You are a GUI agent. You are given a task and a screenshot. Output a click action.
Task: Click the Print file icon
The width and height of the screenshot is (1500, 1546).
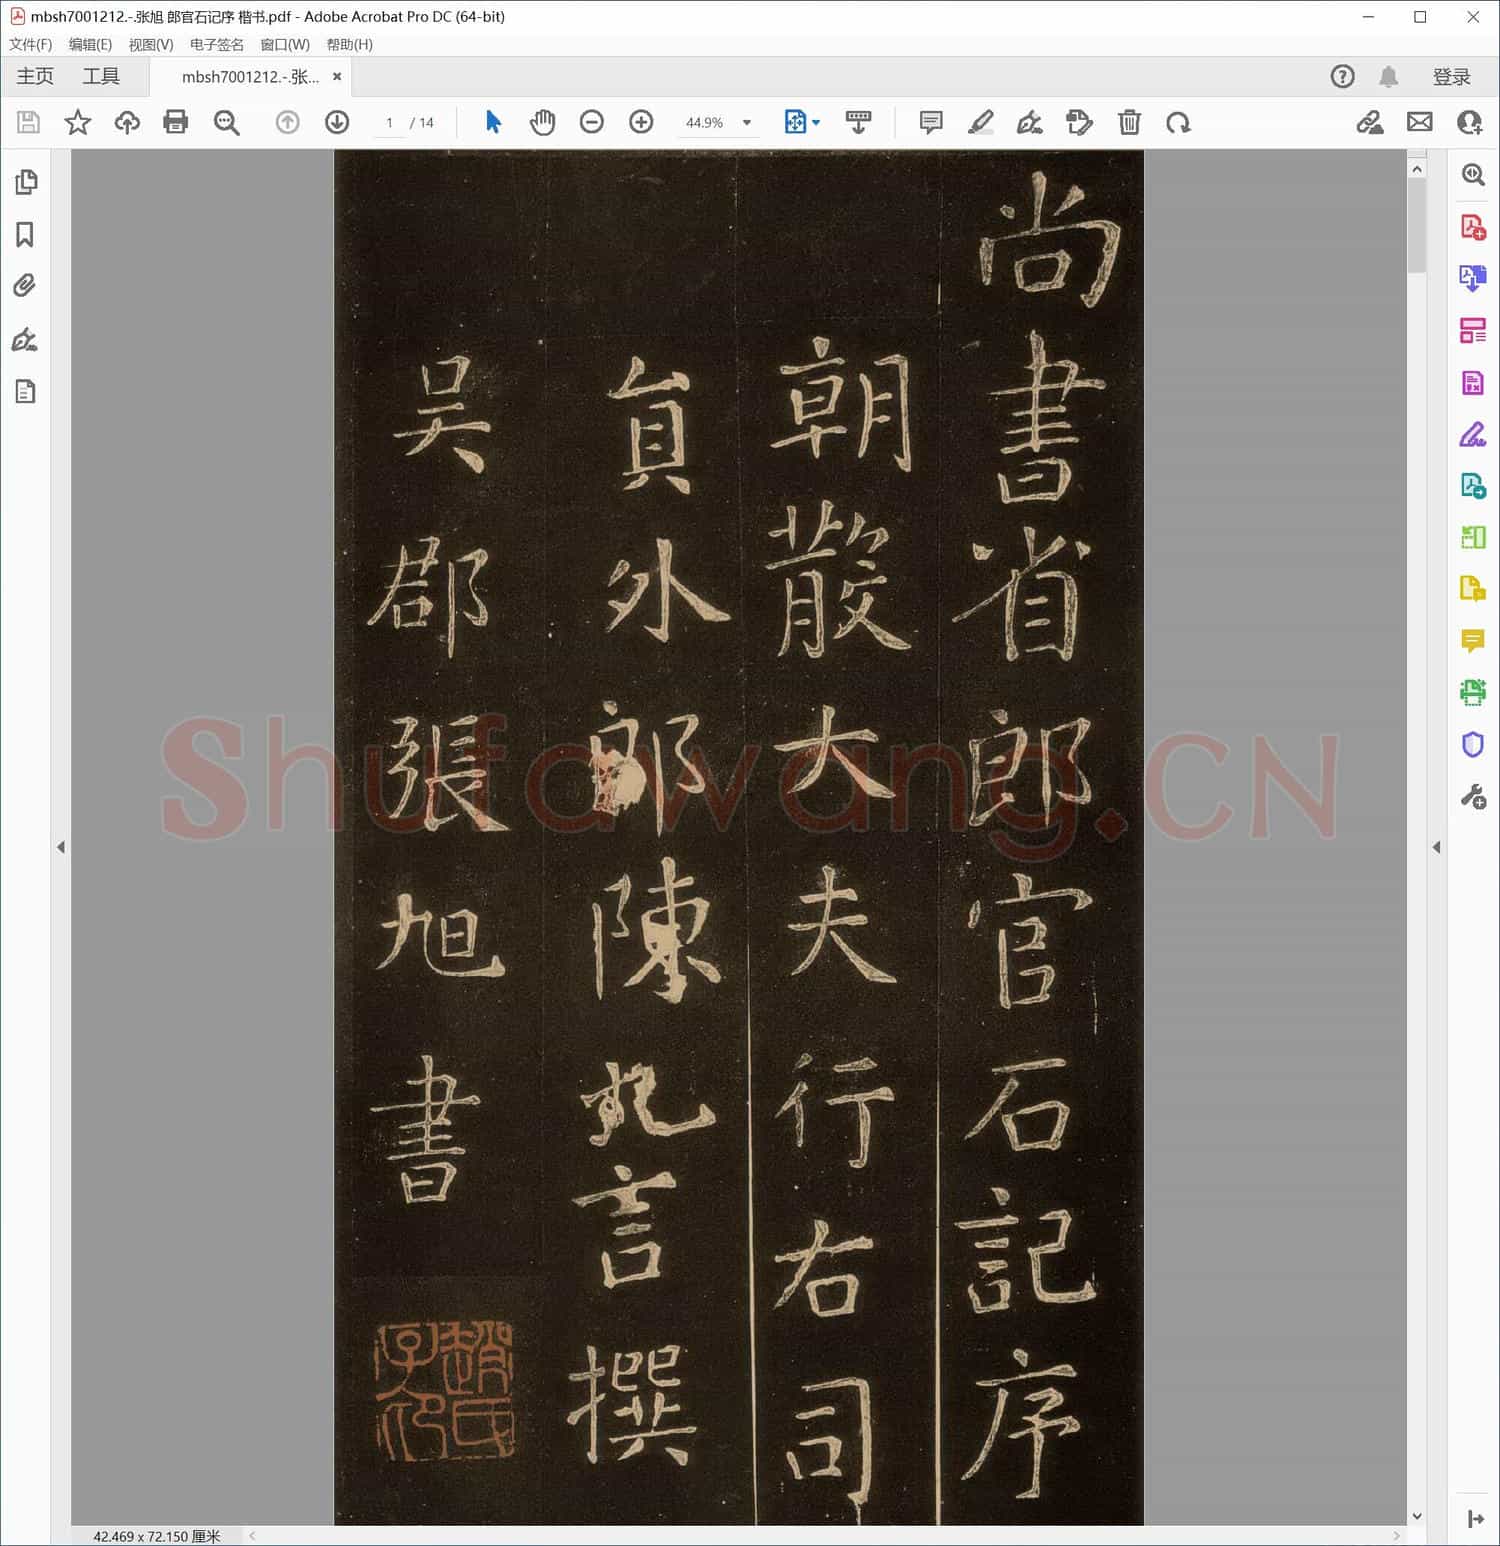pyautogui.click(x=176, y=122)
